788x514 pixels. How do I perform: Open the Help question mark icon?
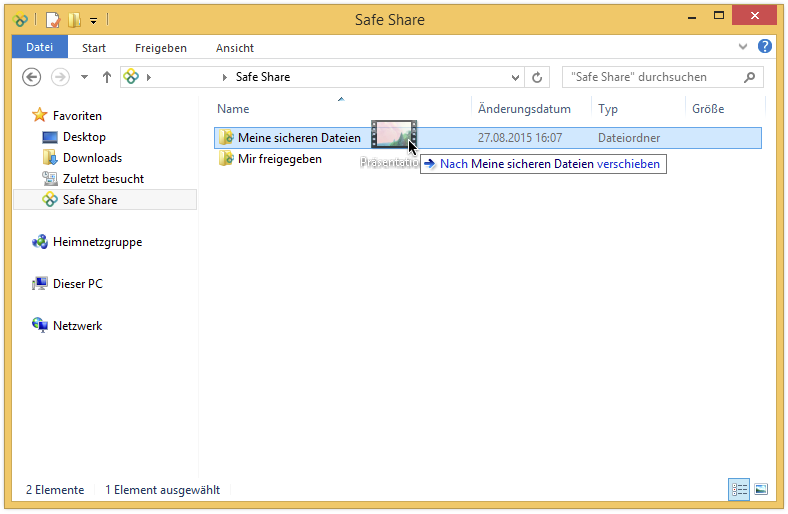(x=764, y=46)
